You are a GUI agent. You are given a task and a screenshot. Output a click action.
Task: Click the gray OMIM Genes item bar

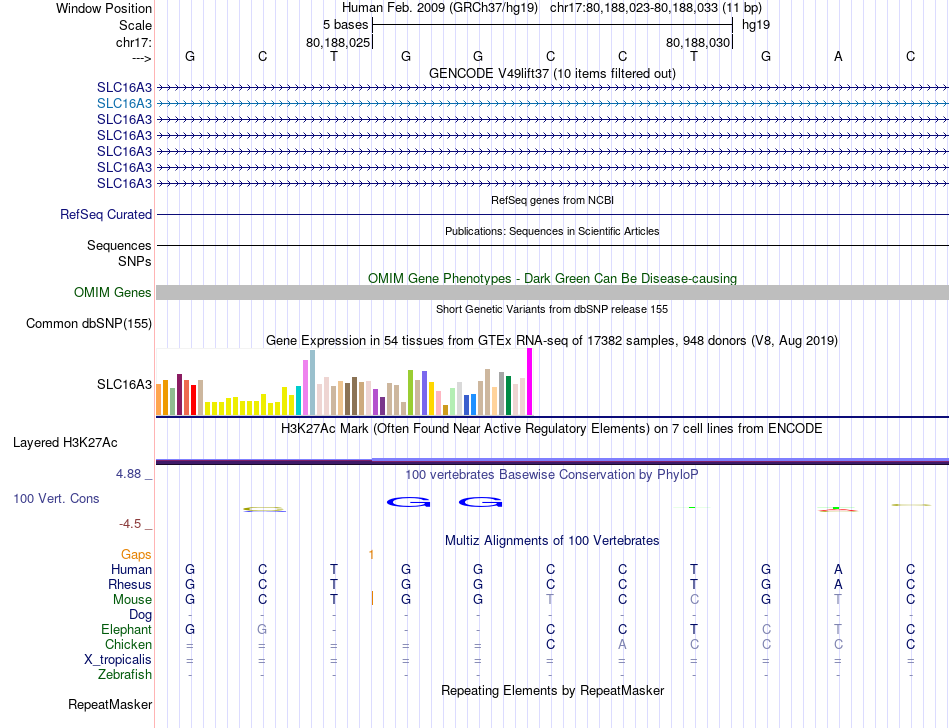(552, 293)
